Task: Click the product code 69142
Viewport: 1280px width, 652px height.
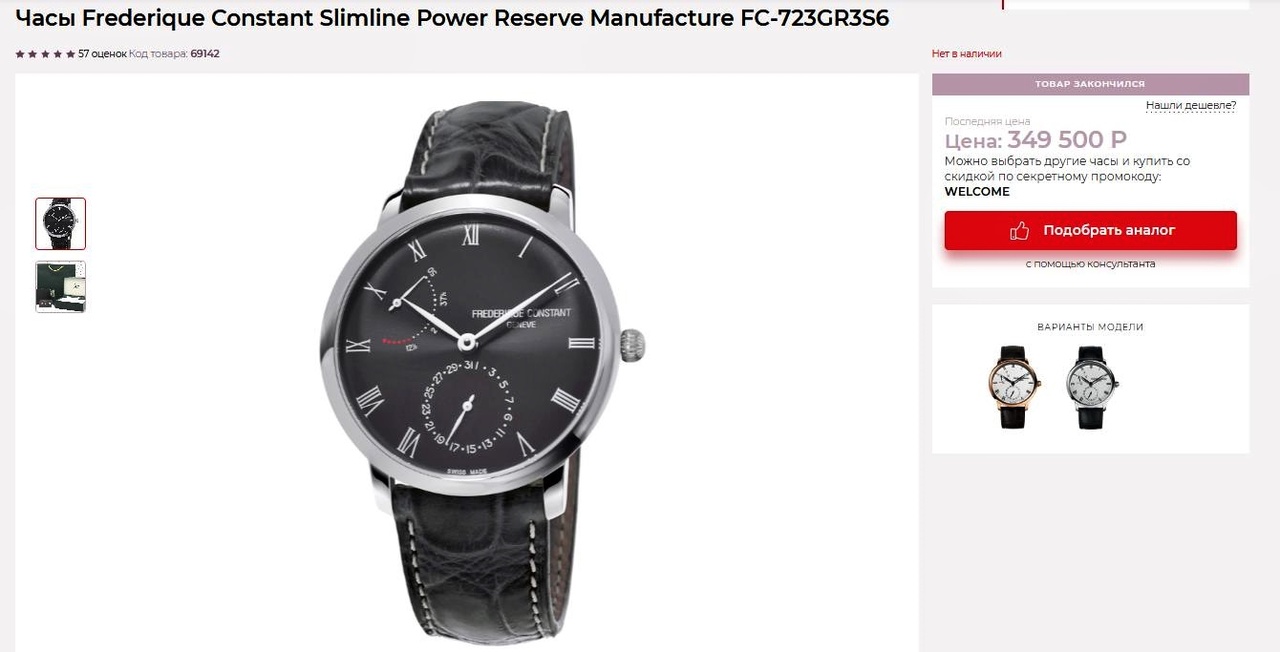Action: 205,54
